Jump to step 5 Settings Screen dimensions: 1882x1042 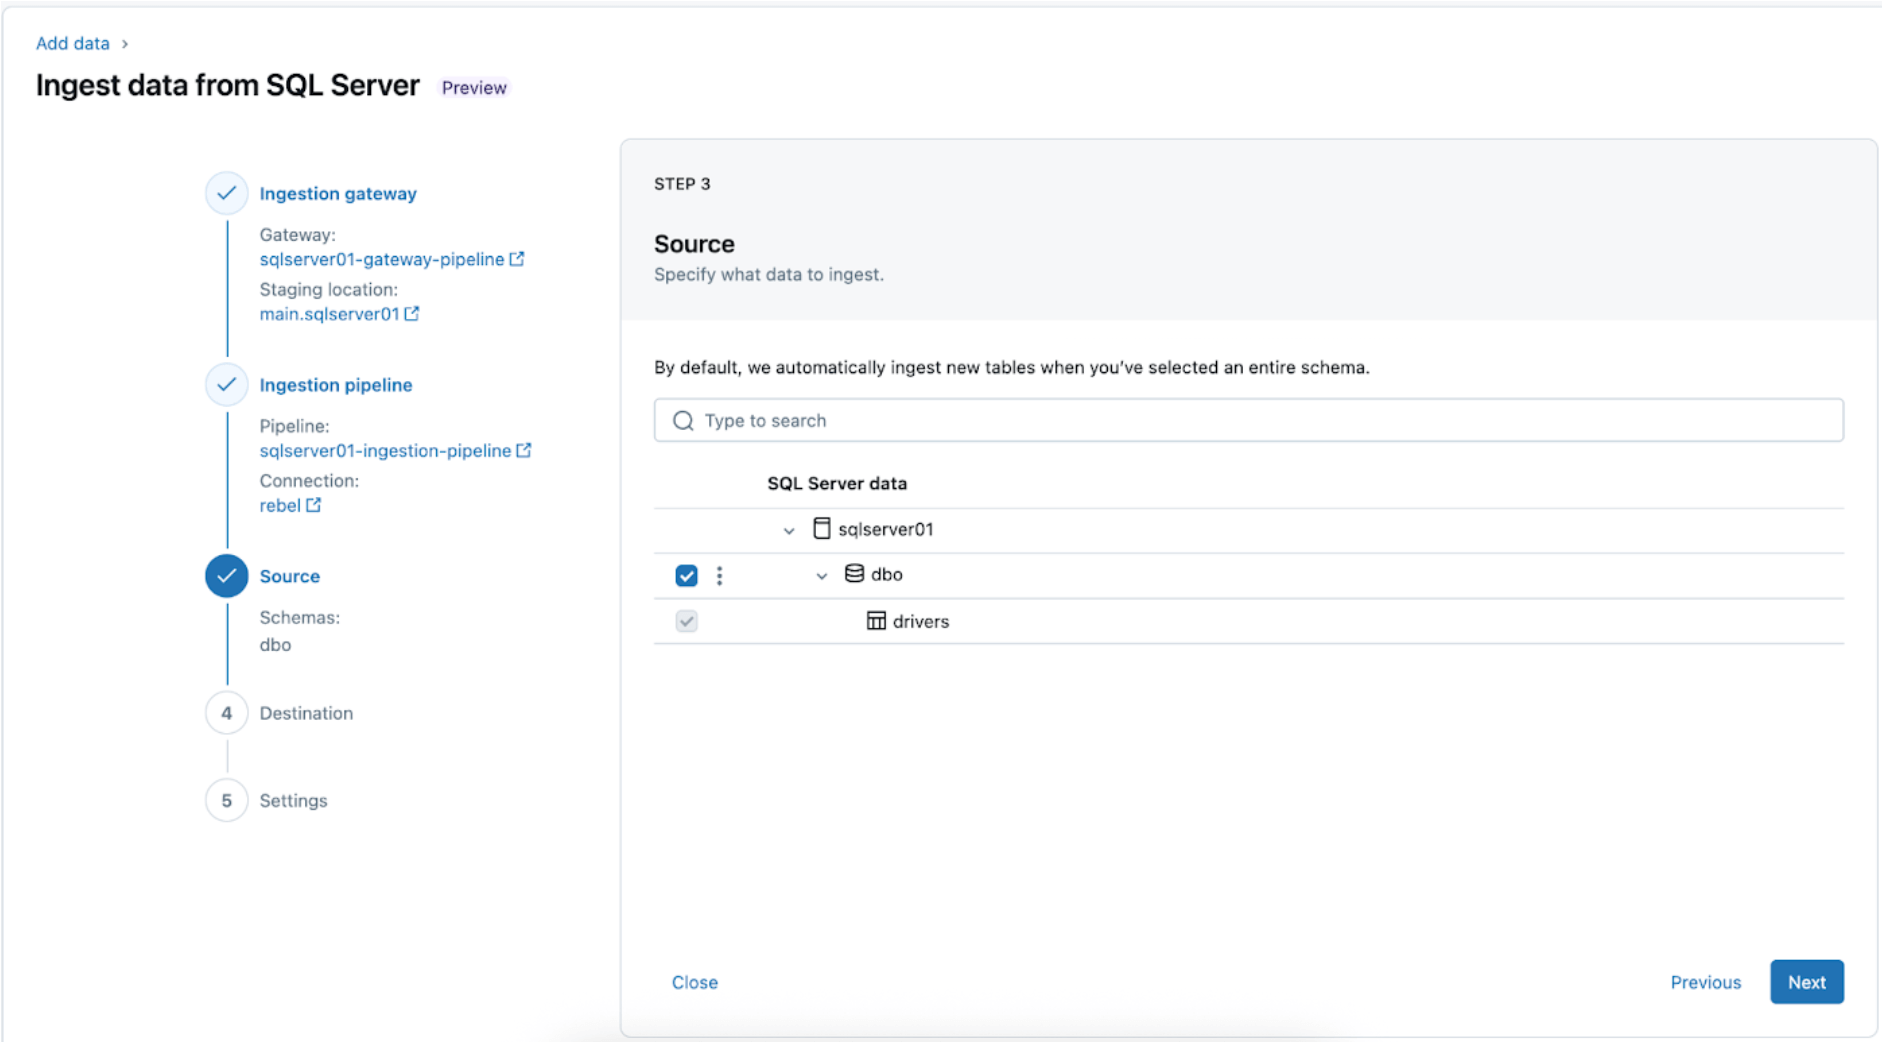pos(293,801)
